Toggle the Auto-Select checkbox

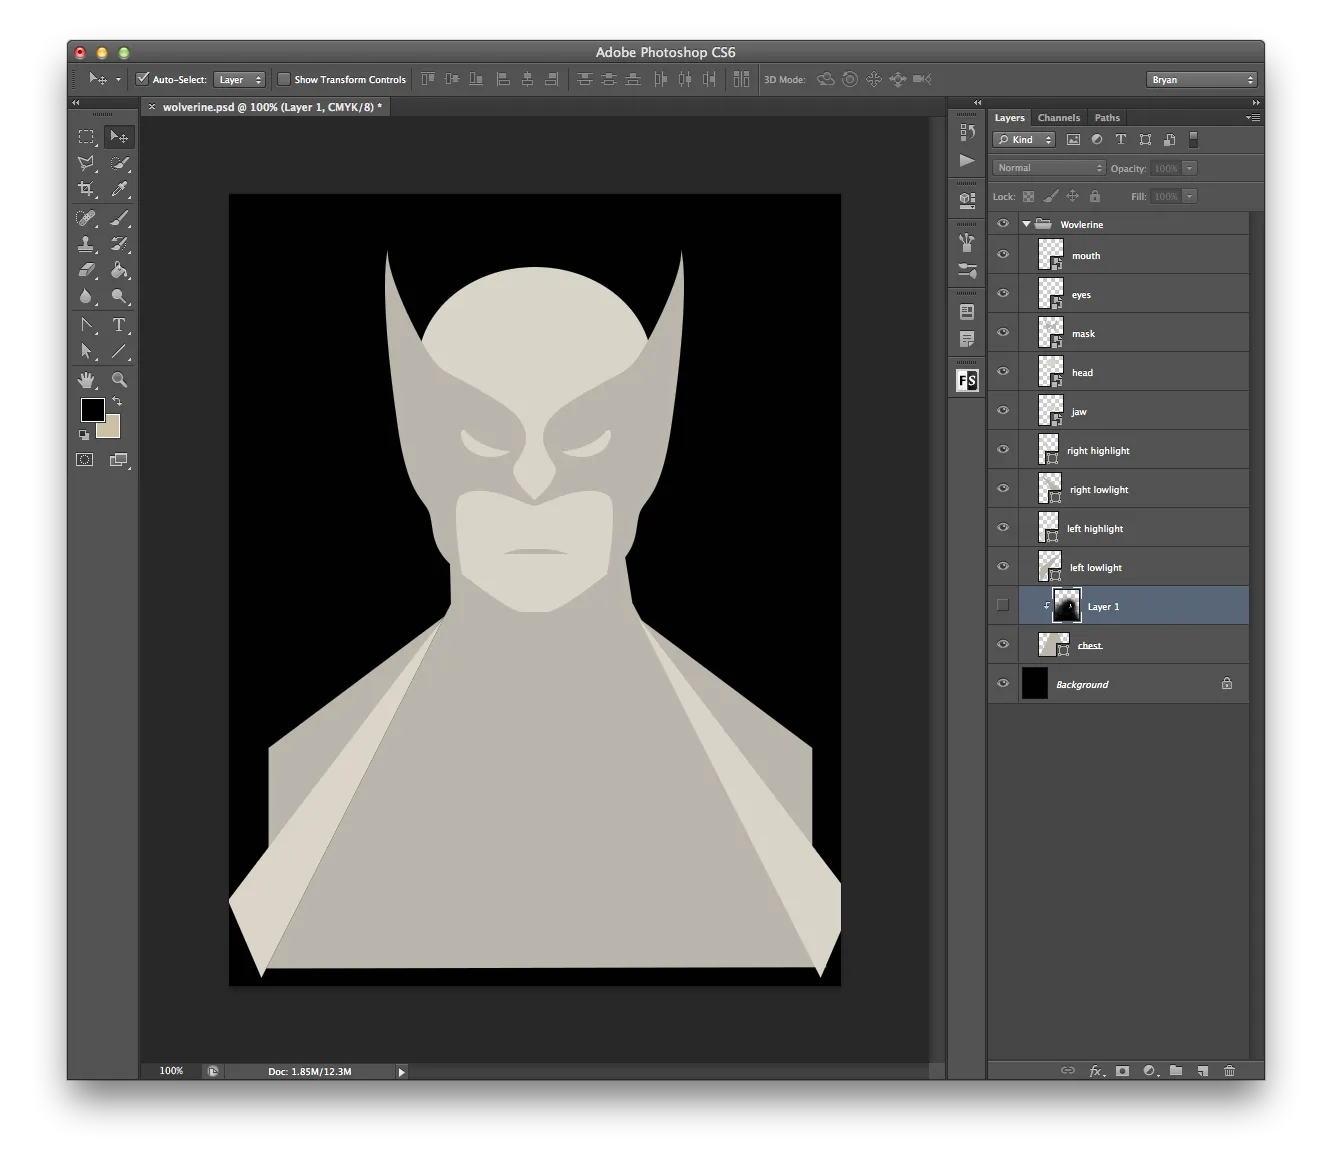pyautogui.click(x=143, y=79)
